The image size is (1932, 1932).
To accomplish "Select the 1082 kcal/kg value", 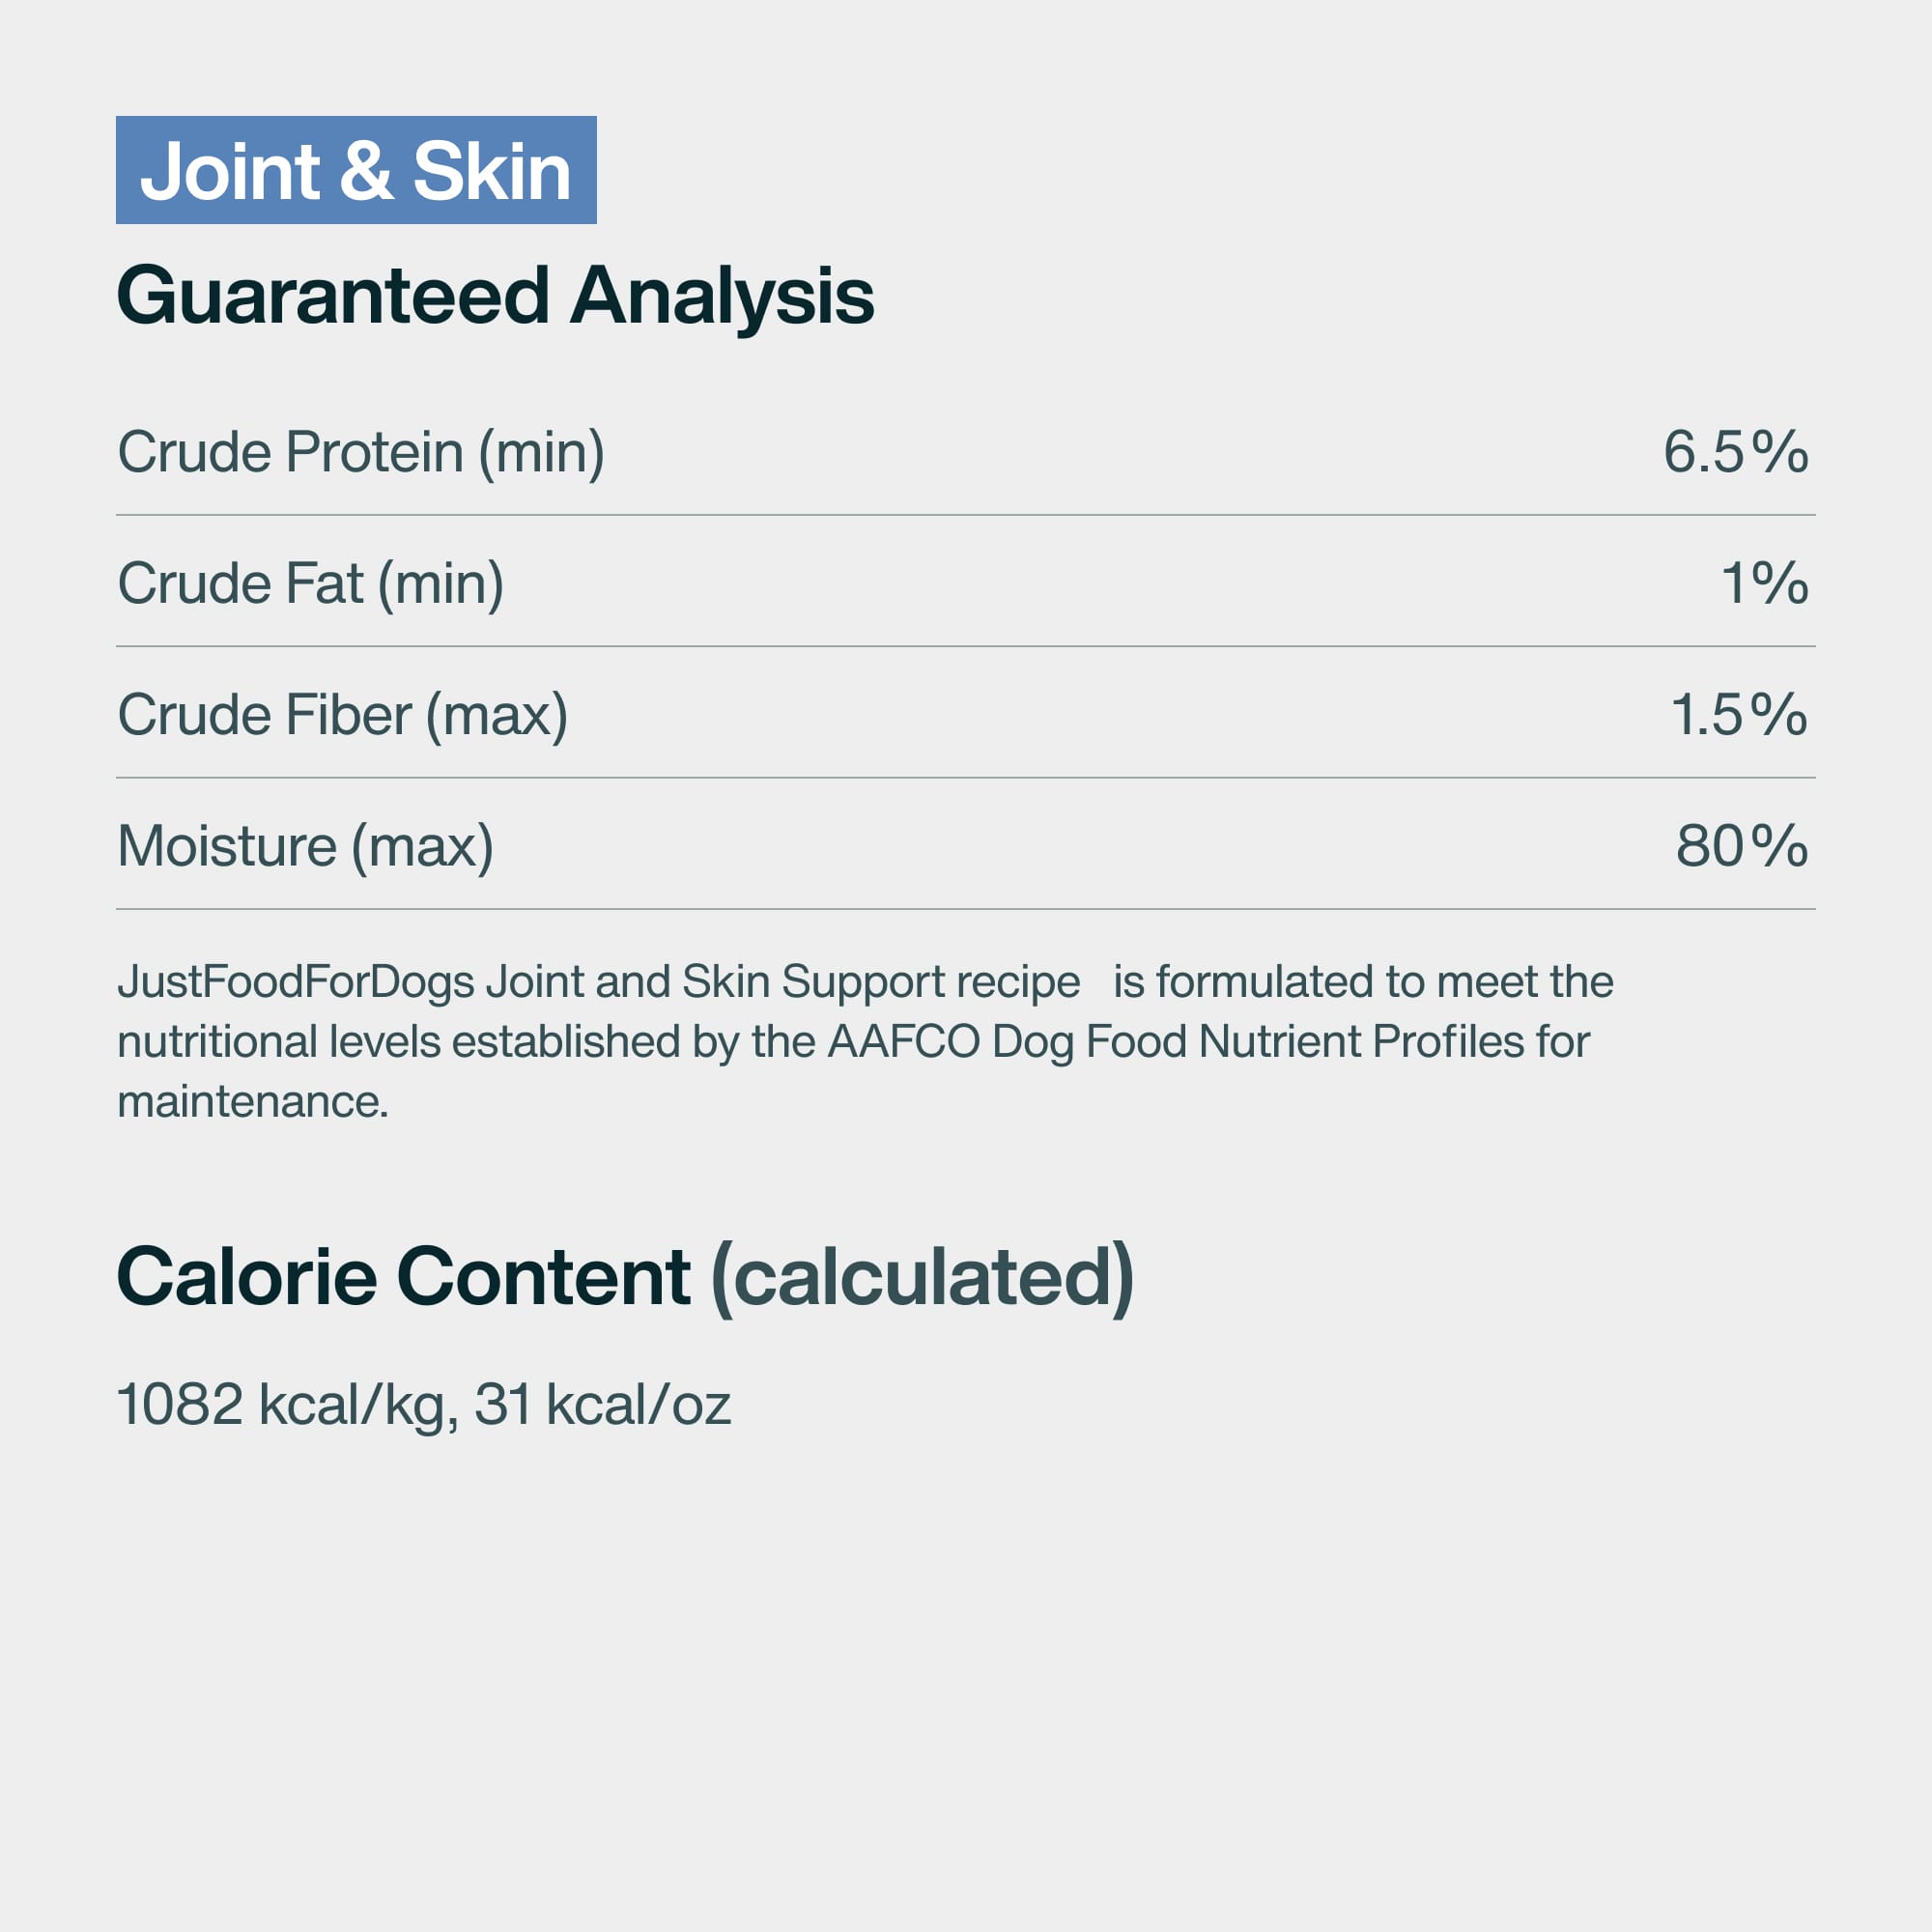I will (x=288, y=1405).
